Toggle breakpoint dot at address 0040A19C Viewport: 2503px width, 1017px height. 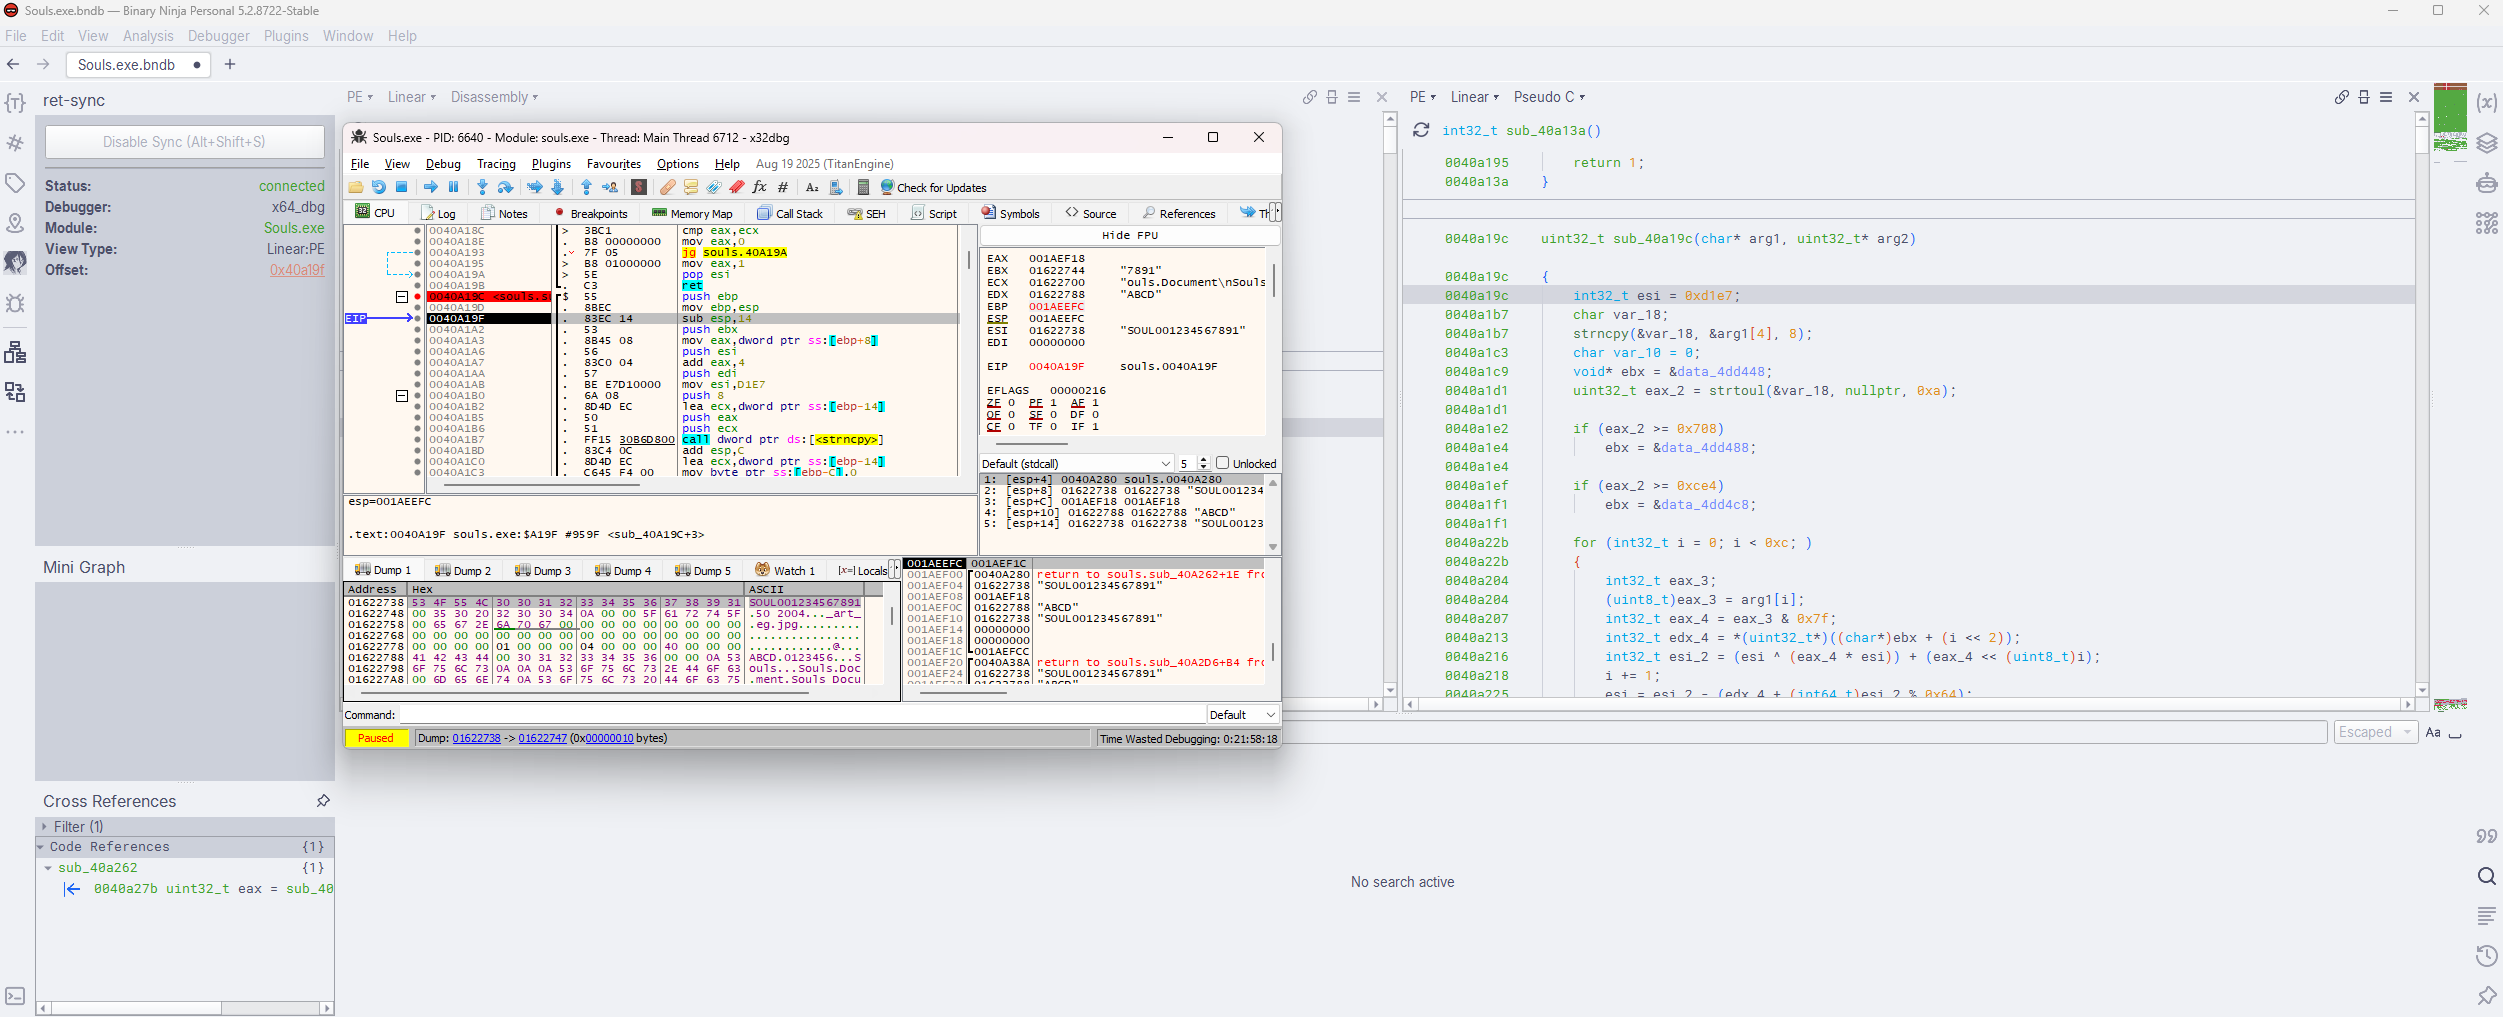[x=418, y=297]
